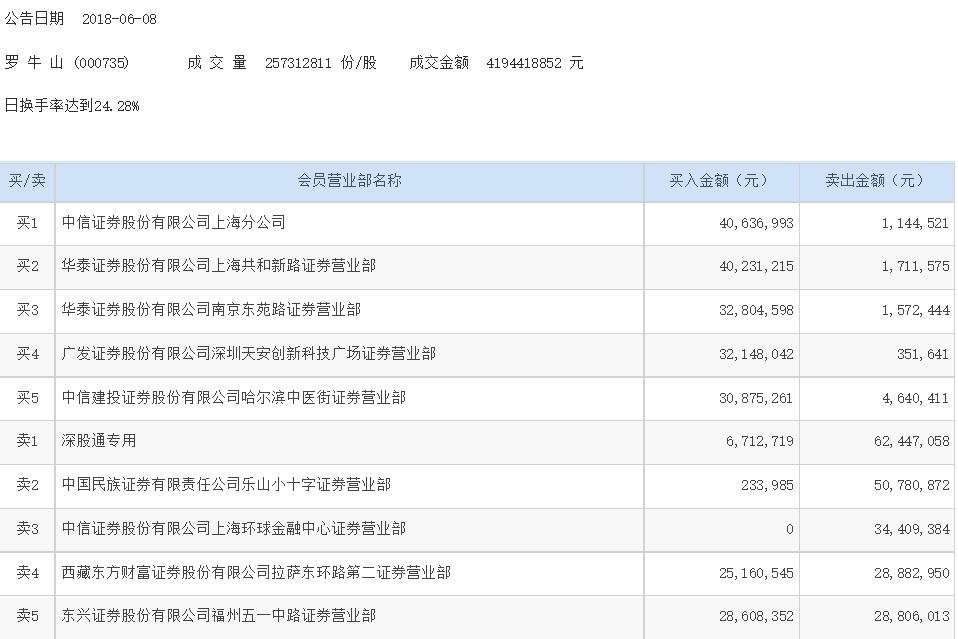Click the 买入金额（元） column header
The image size is (958, 639).
point(722,180)
